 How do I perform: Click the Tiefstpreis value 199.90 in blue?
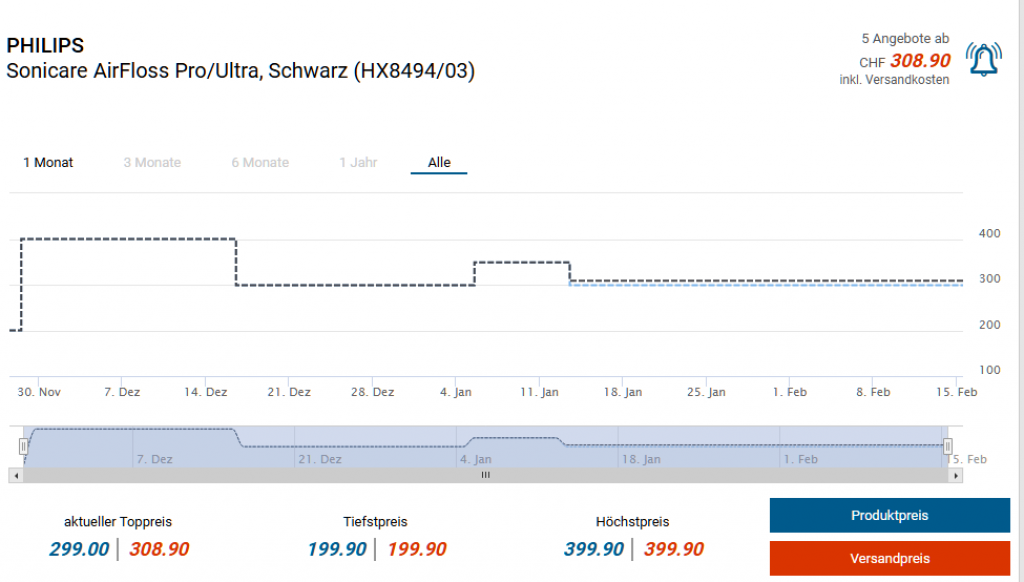tap(338, 549)
